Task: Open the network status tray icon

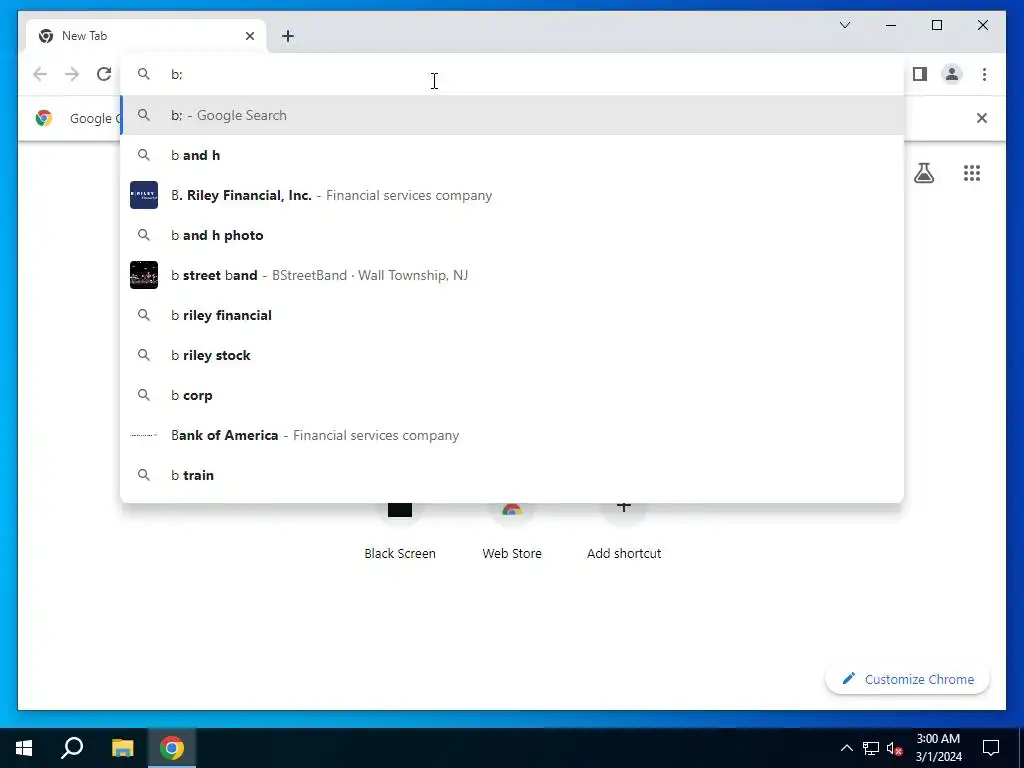Action: [x=871, y=748]
